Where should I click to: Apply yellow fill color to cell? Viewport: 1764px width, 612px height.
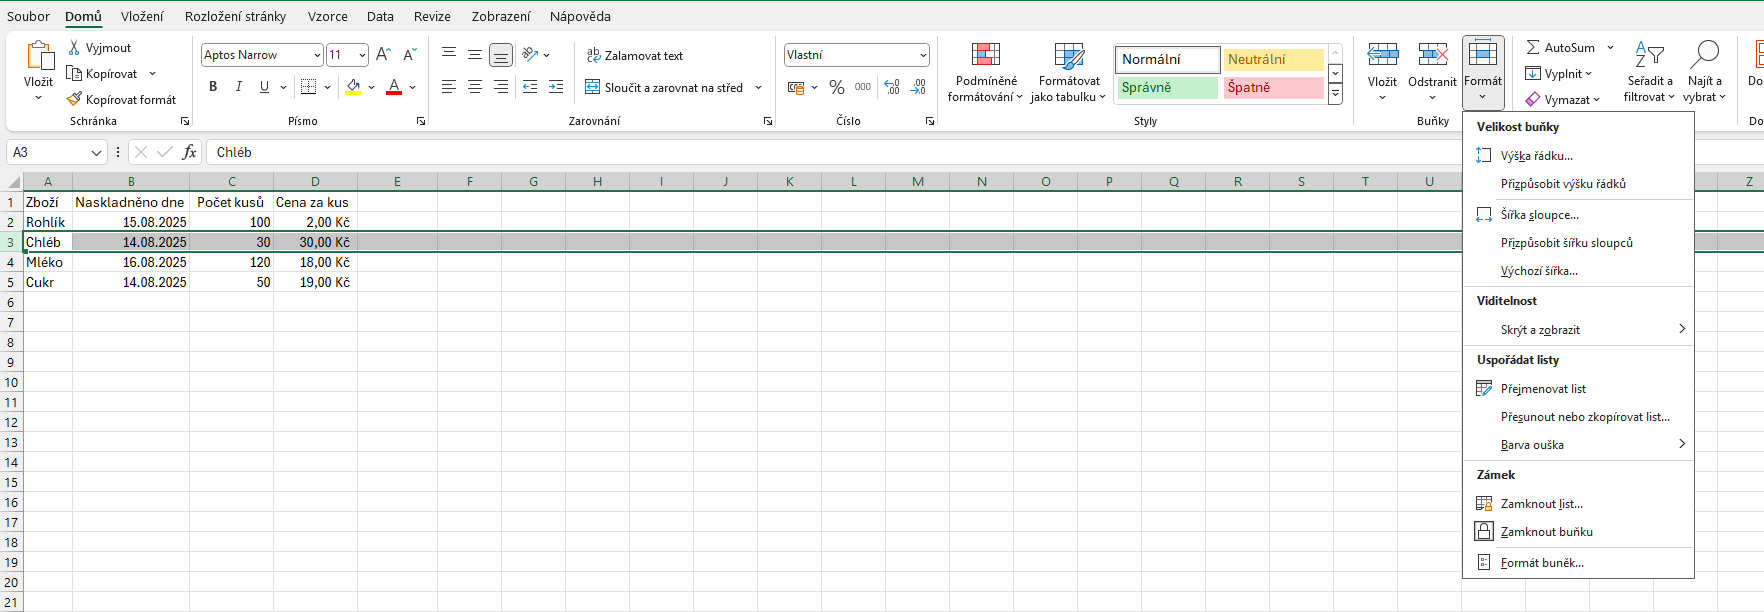(353, 87)
